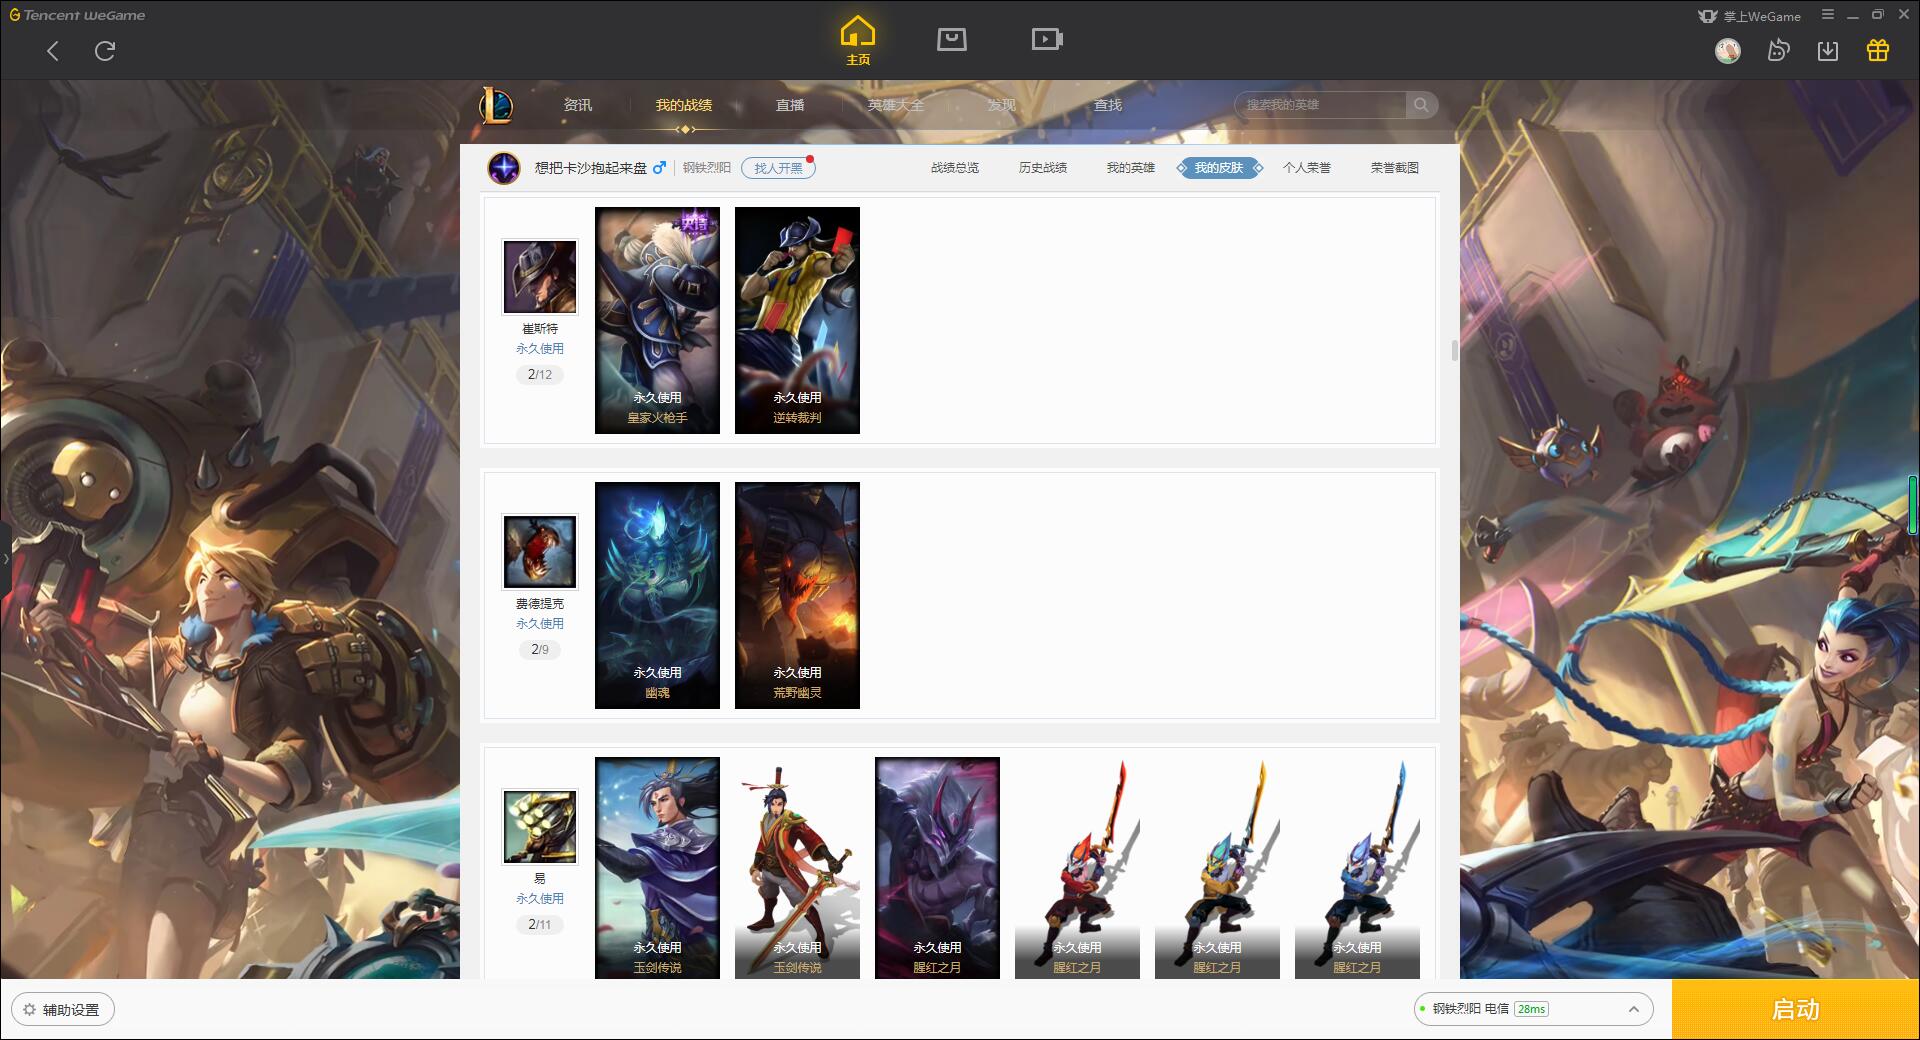Open the 发现 tab
This screenshot has width=1920, height=1040.
point(1002,105)
